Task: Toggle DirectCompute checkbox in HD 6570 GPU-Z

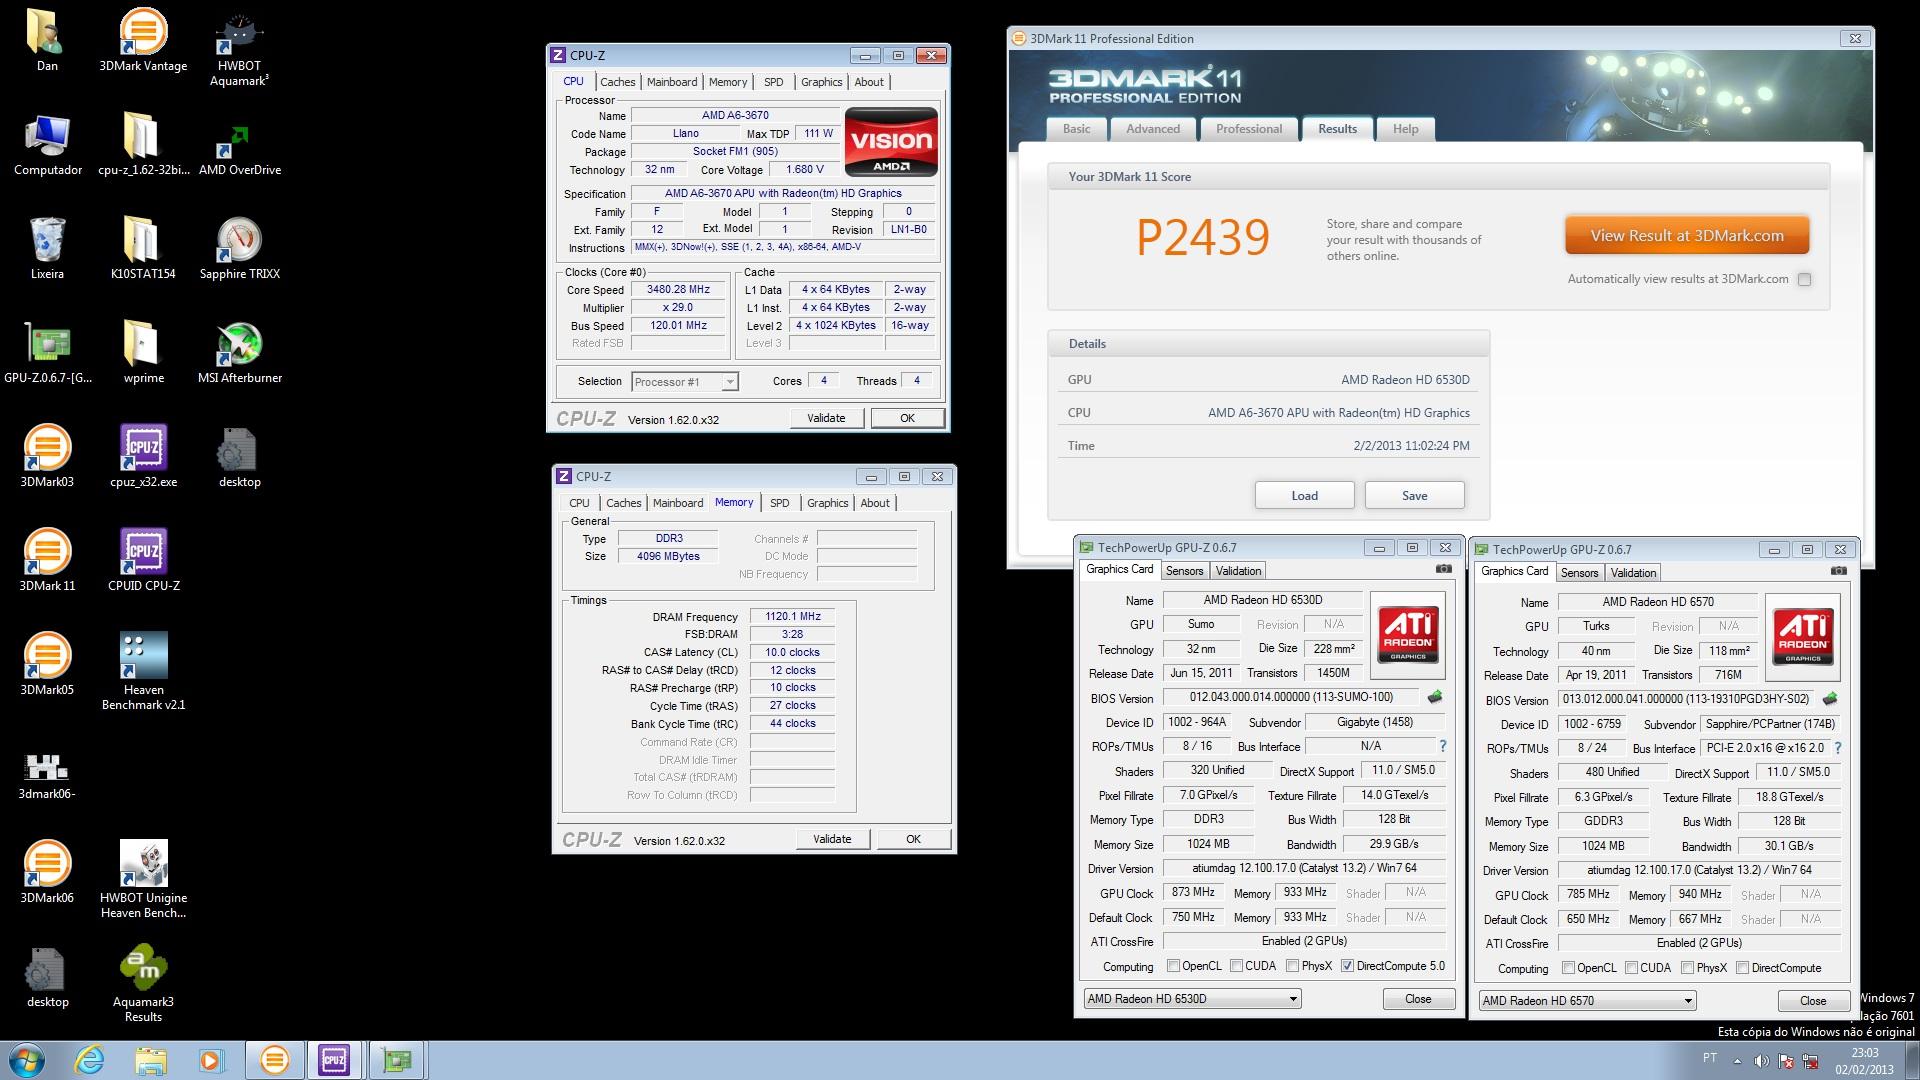Action: [x=1742, y=968]
